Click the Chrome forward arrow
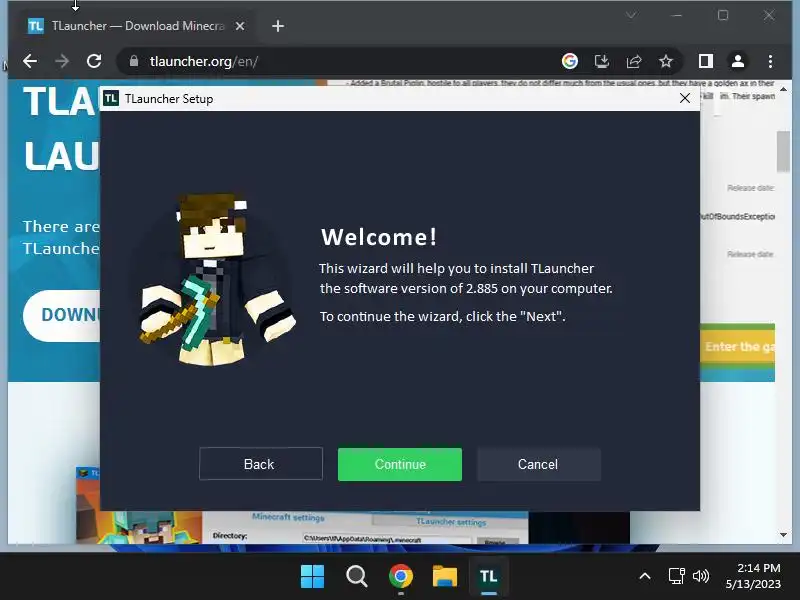Screen dimensions: 800x600 pos(62,61)
